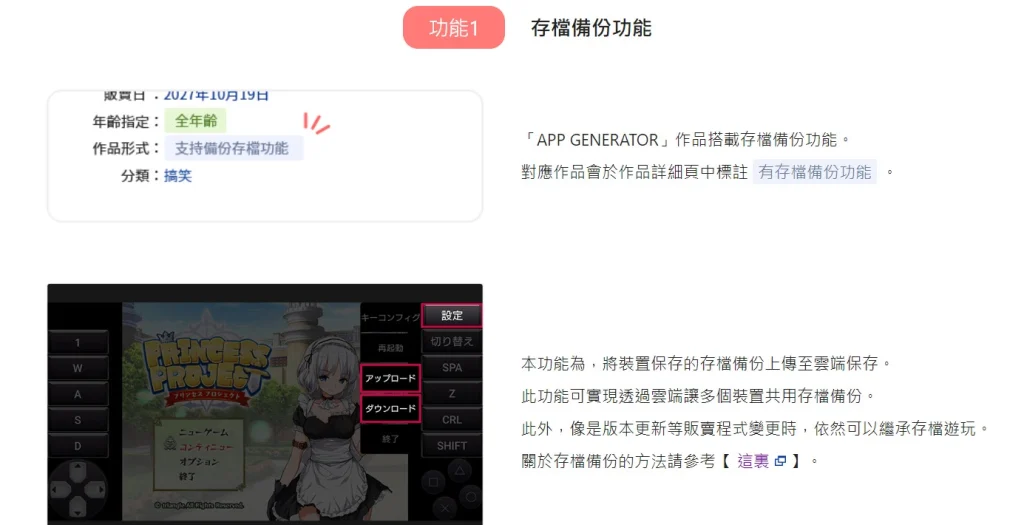Choose ダウンロード download menu entry

click(391, 409)
